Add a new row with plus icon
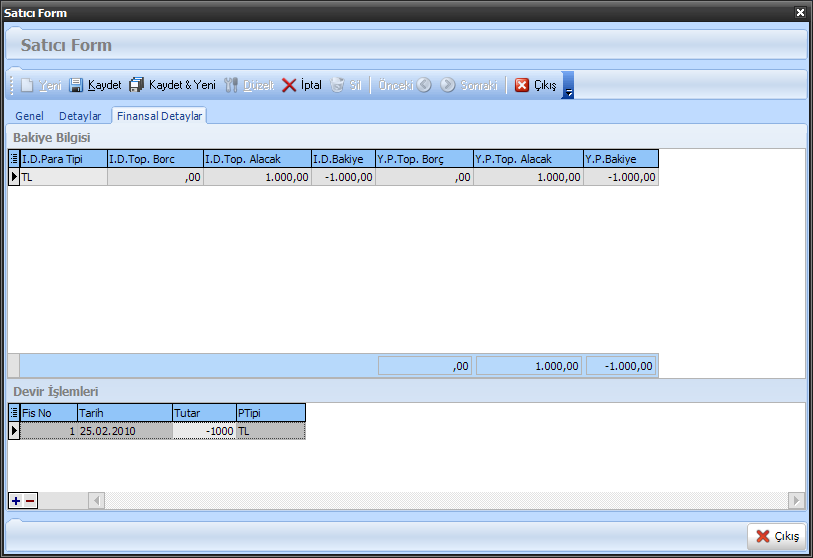 point(16,500)
